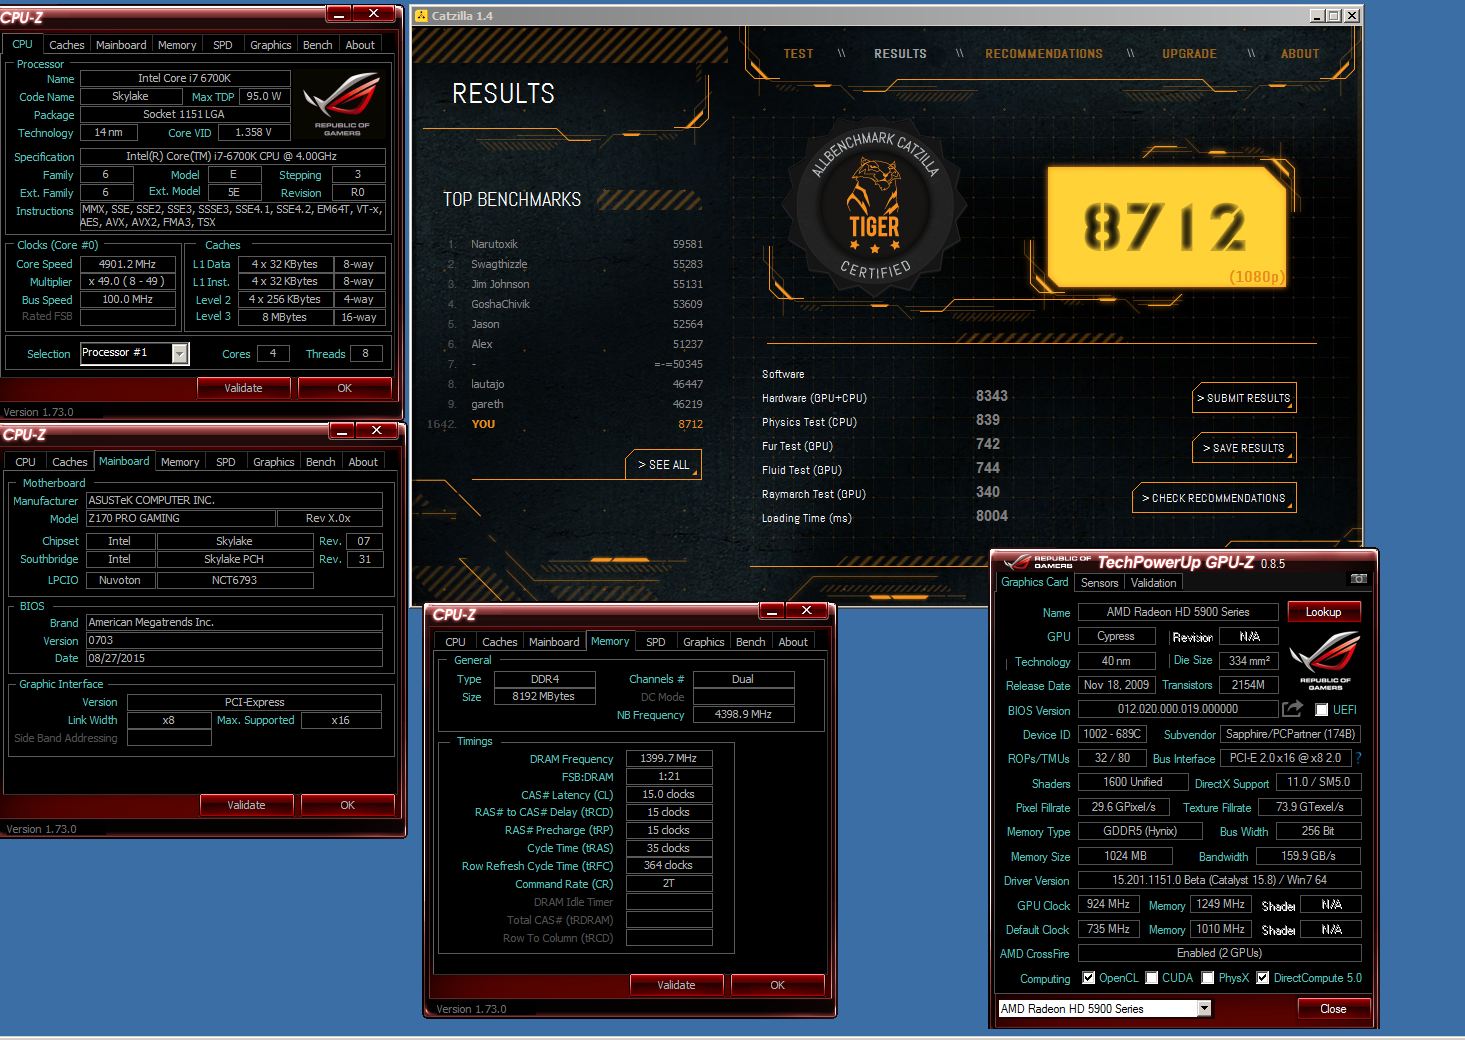Maximize the Catzilla 1.4 window

[x=1334, y=15]
